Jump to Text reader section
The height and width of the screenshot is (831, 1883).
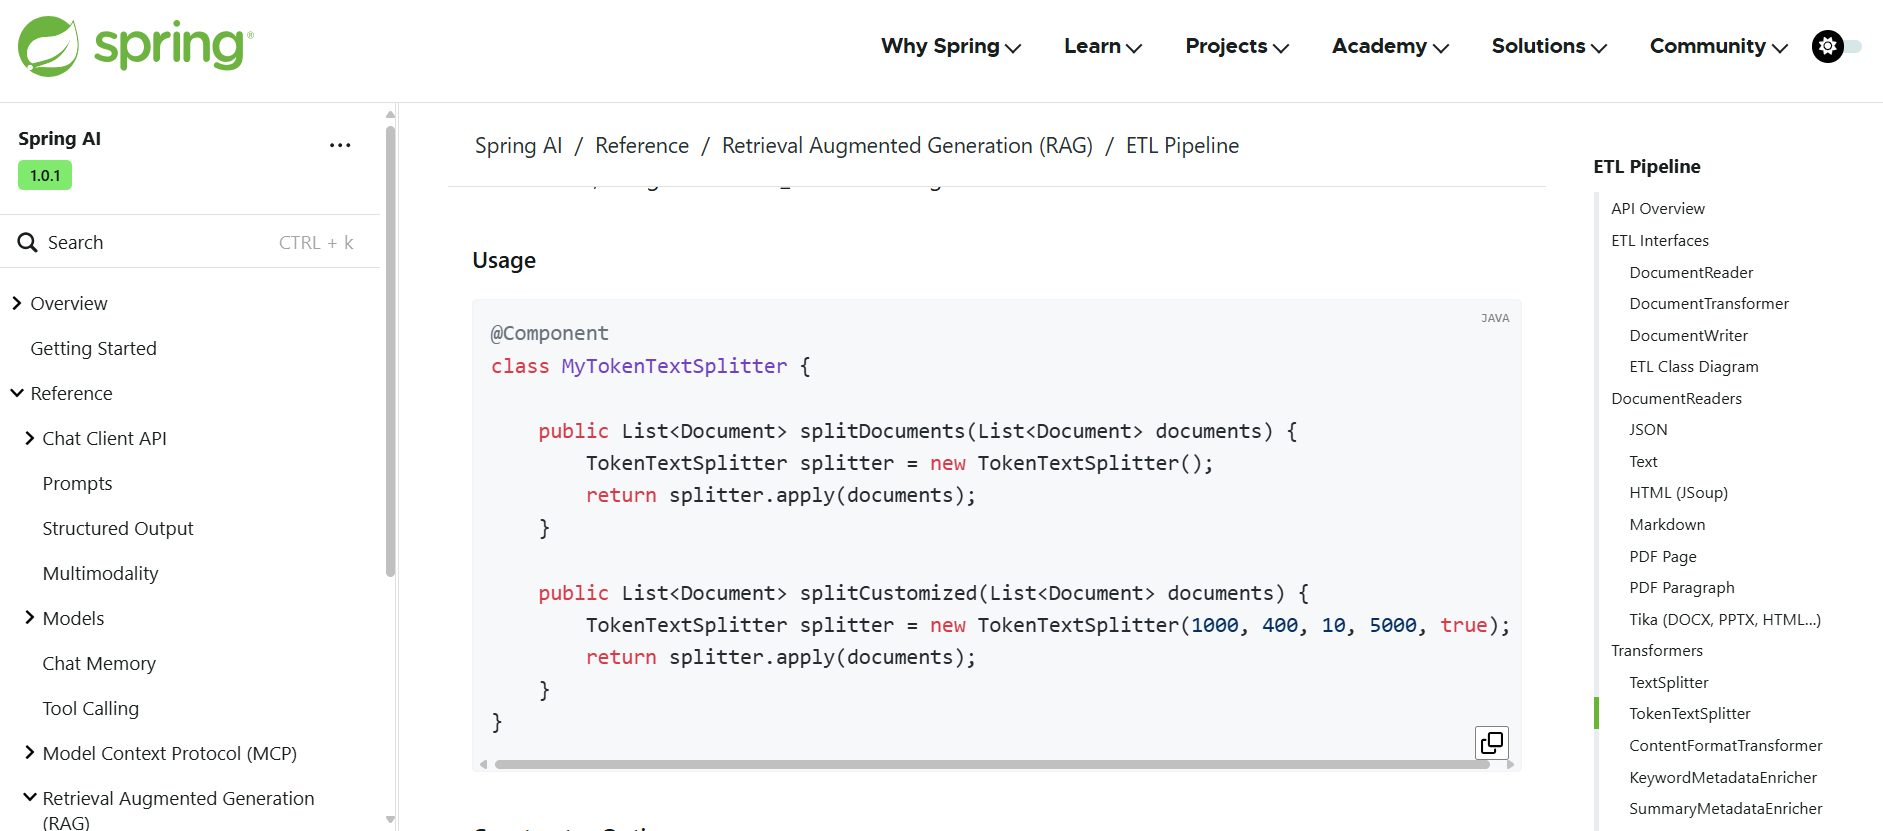(1643, 461)
